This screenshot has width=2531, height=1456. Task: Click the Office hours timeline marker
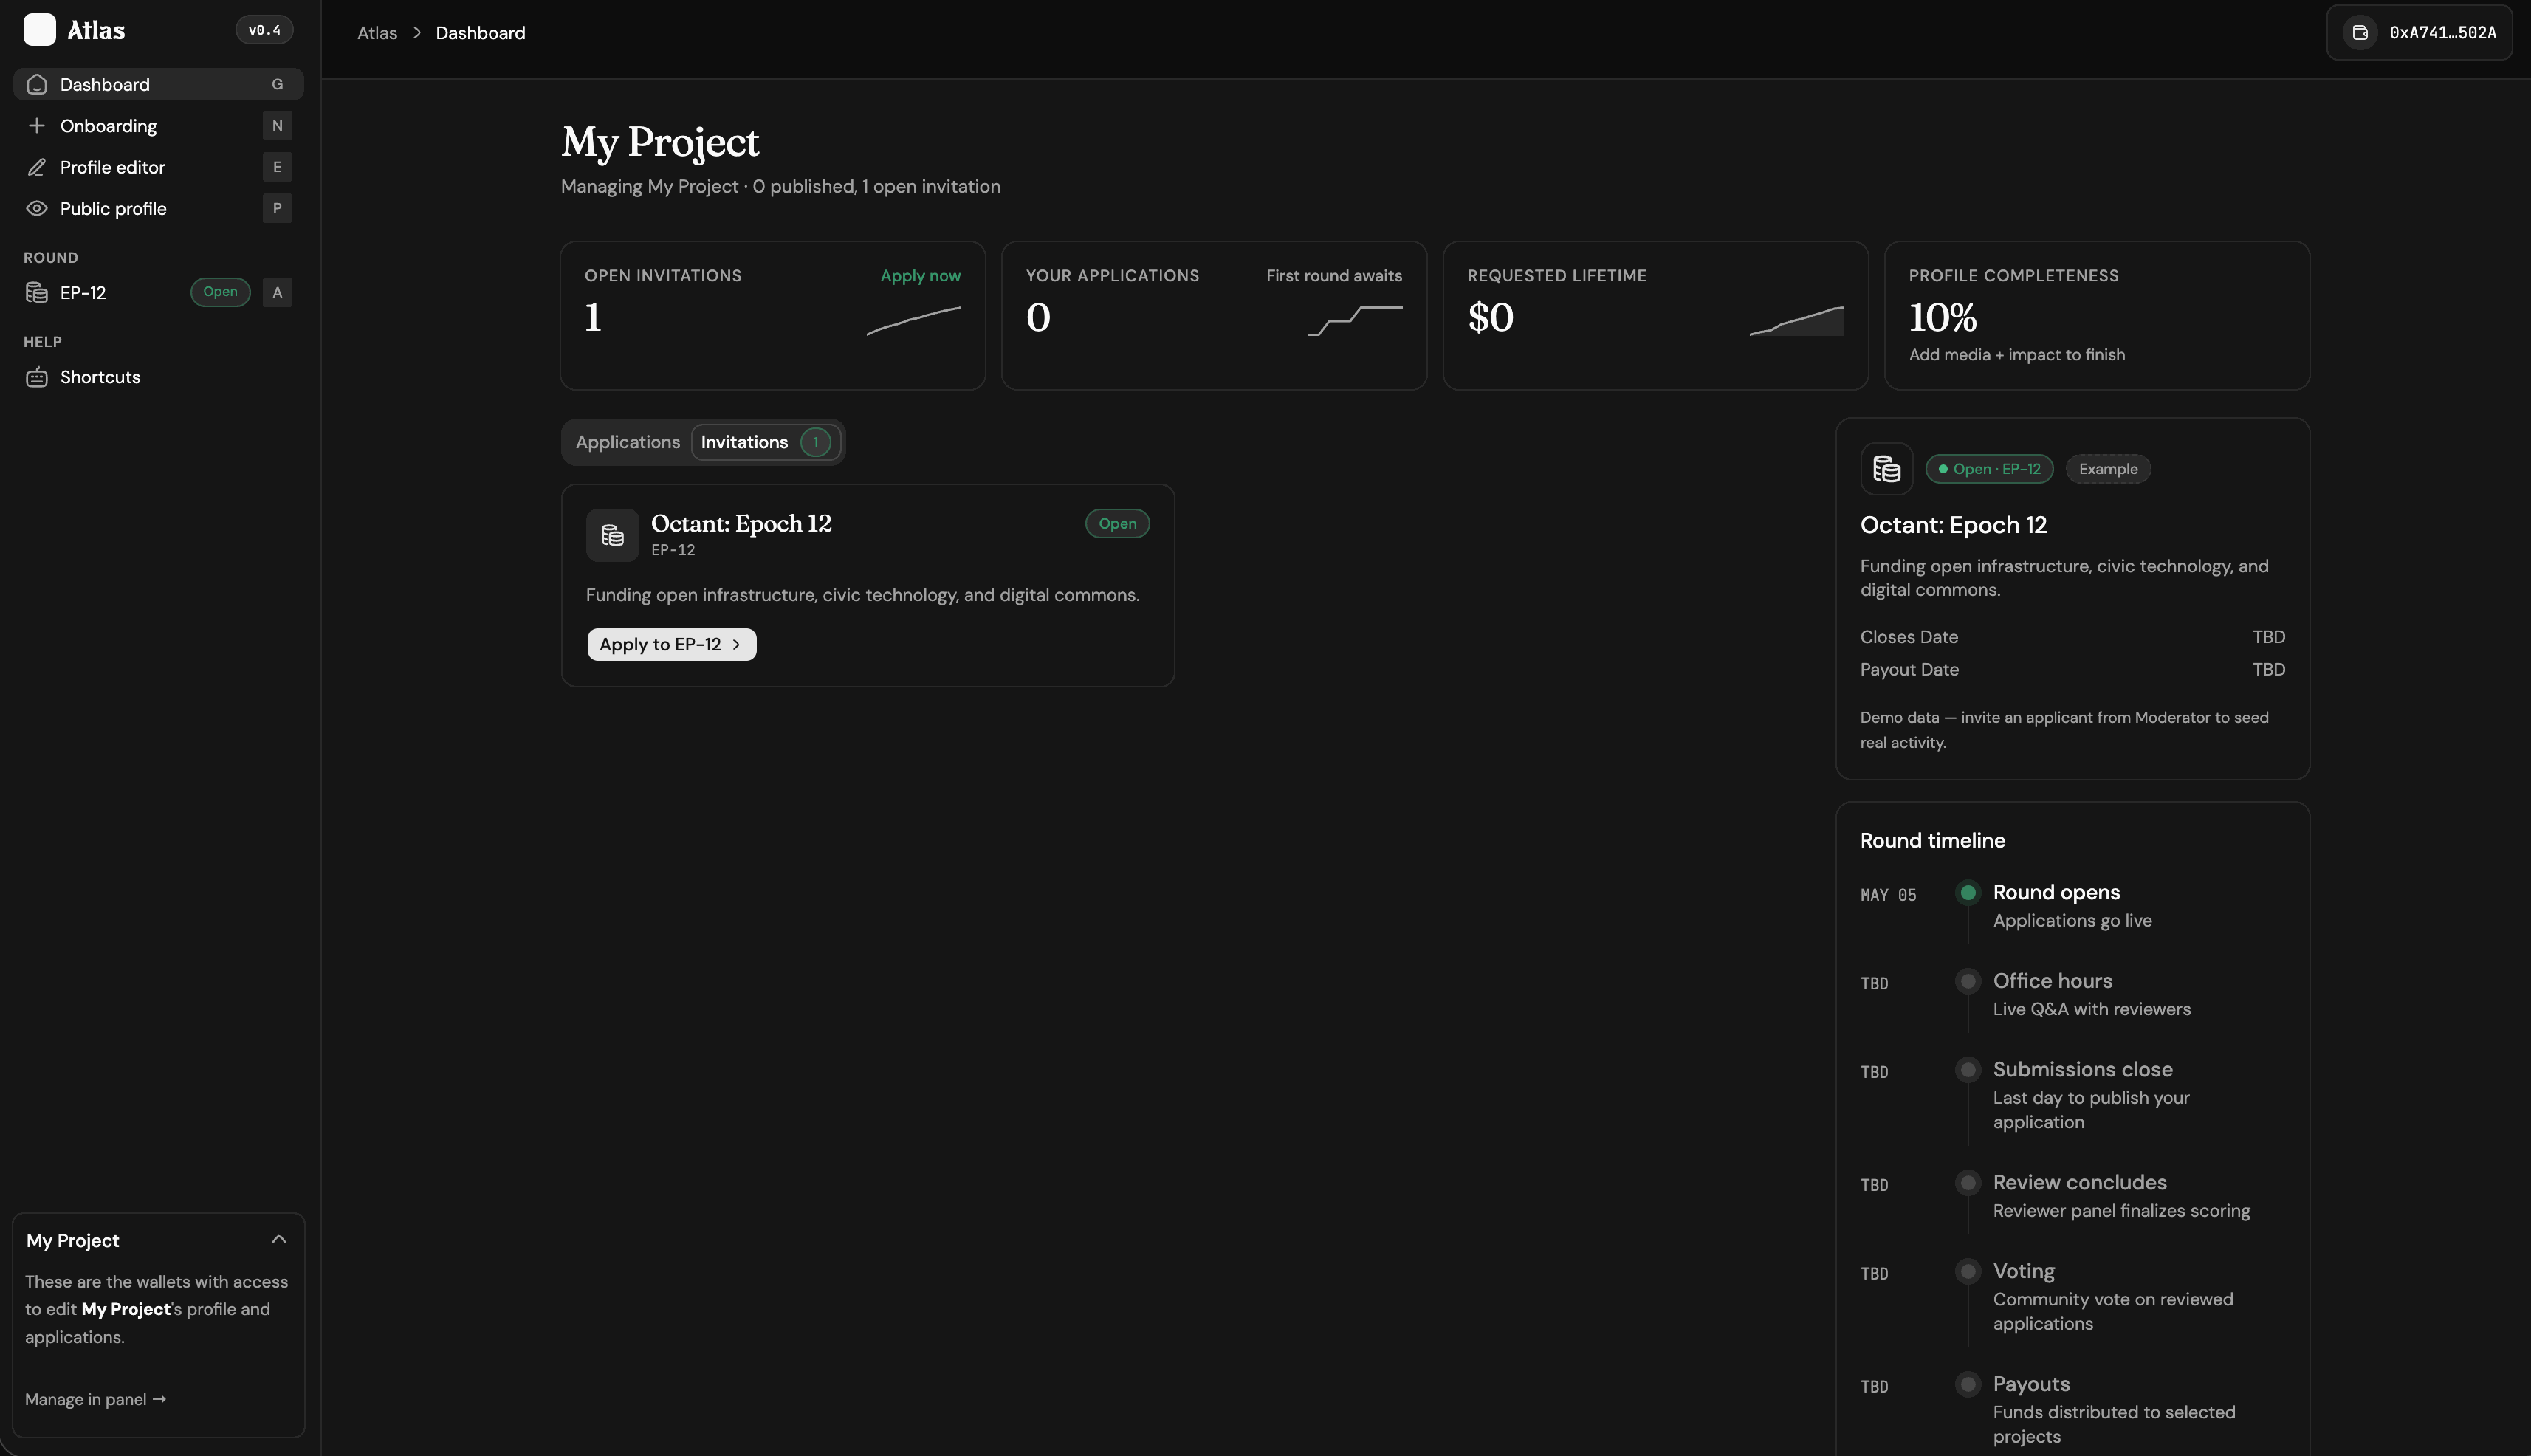tap(1967, 981)
